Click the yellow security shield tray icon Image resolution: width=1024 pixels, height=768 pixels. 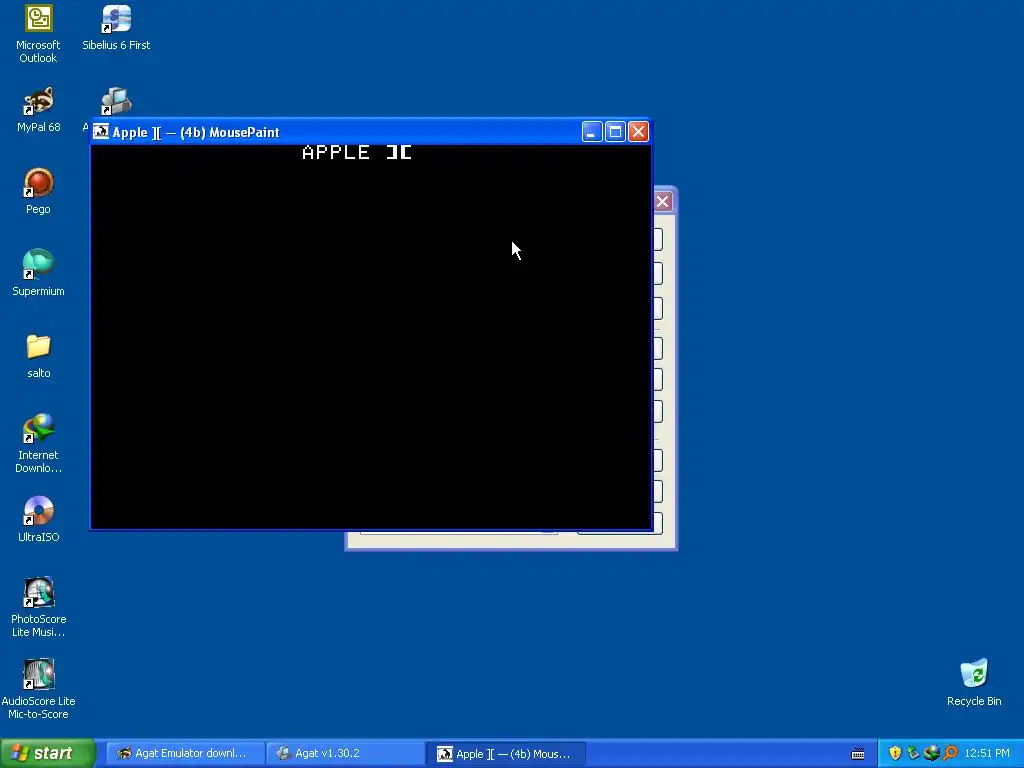pyautogui.click(x=895, y=753)
